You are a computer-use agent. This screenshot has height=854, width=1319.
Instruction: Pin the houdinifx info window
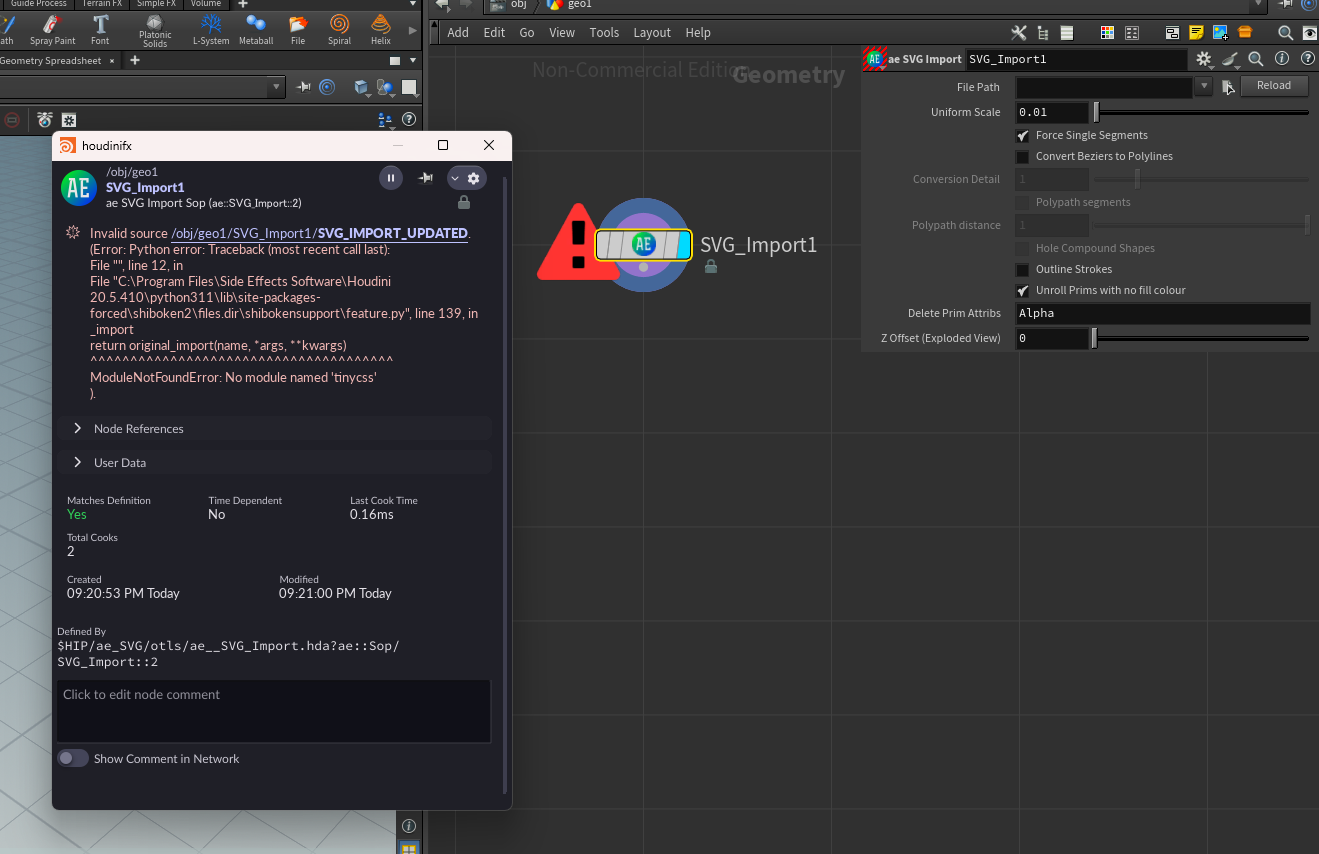click(426, 178)
